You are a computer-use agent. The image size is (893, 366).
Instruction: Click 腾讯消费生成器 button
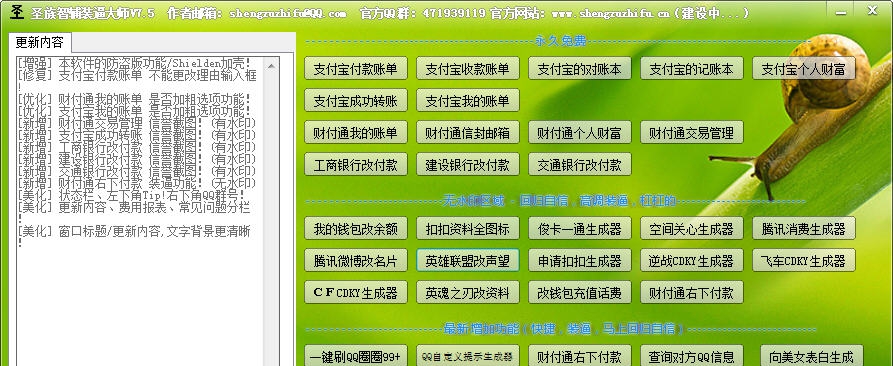(804, 228)
